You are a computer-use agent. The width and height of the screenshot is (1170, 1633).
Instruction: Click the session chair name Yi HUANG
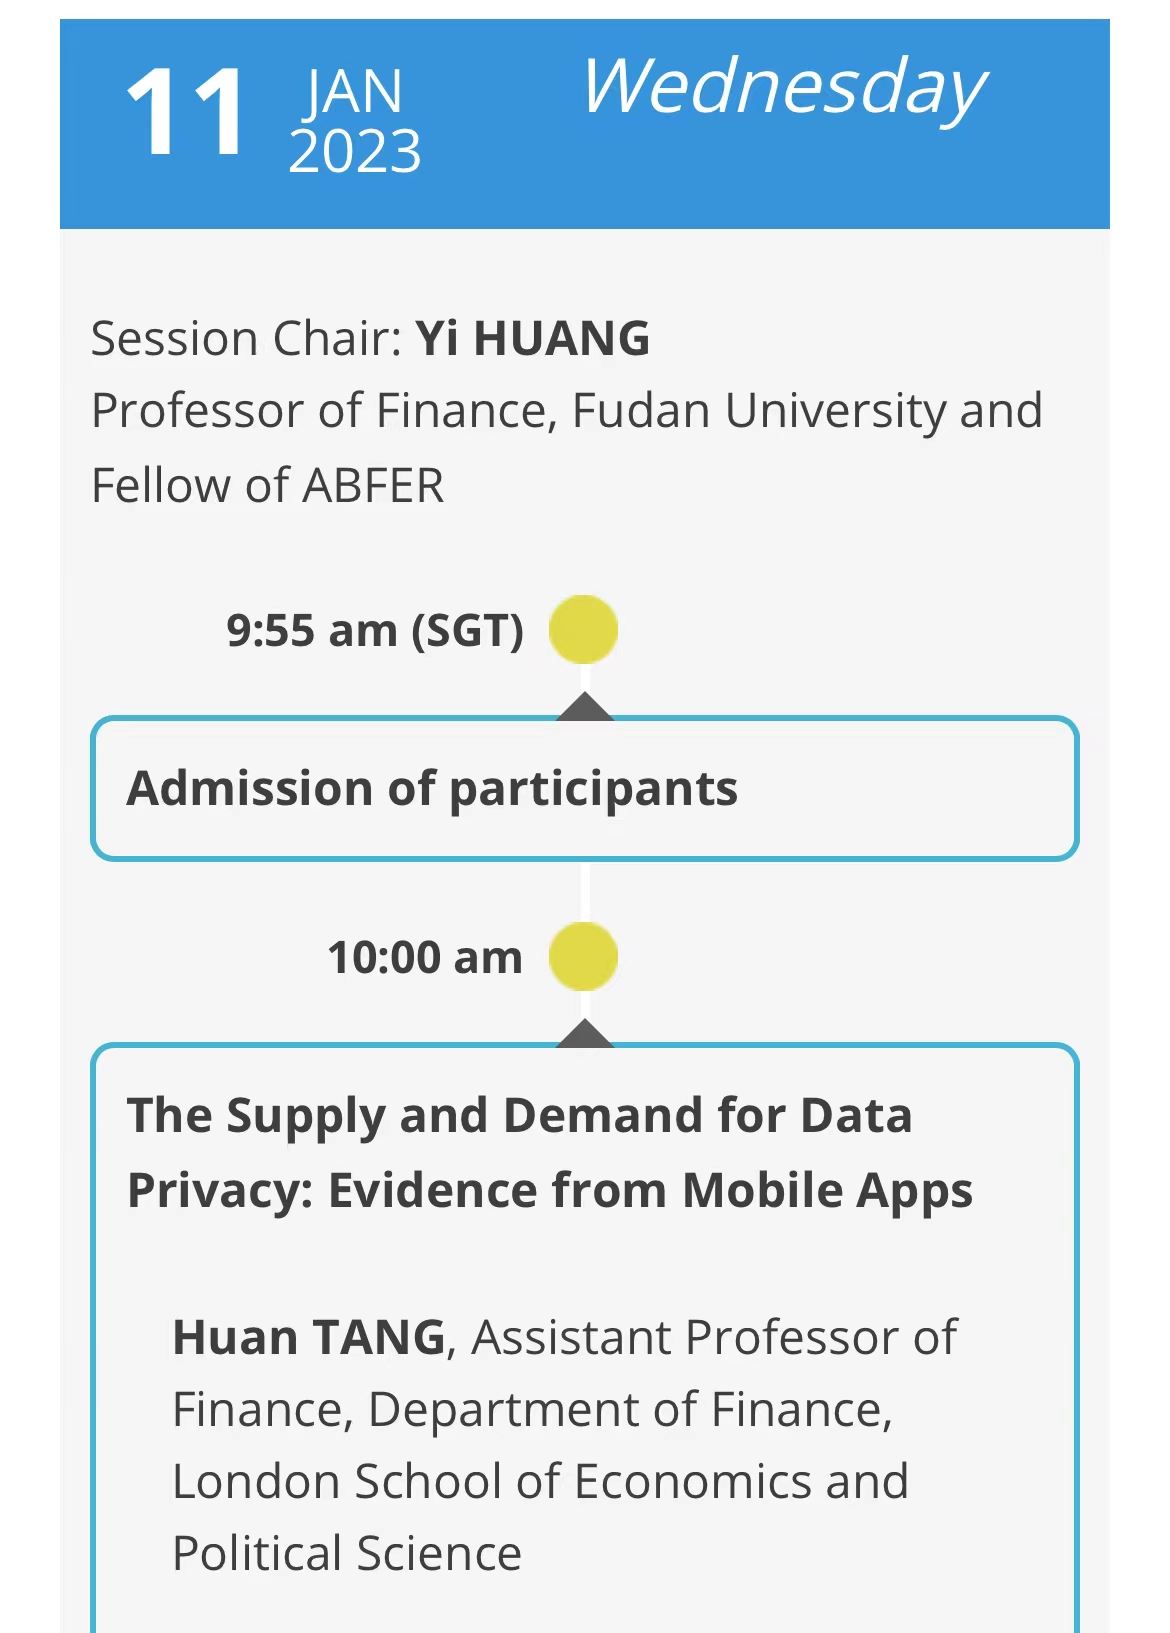pyautogui.click(x=533, y=338)
